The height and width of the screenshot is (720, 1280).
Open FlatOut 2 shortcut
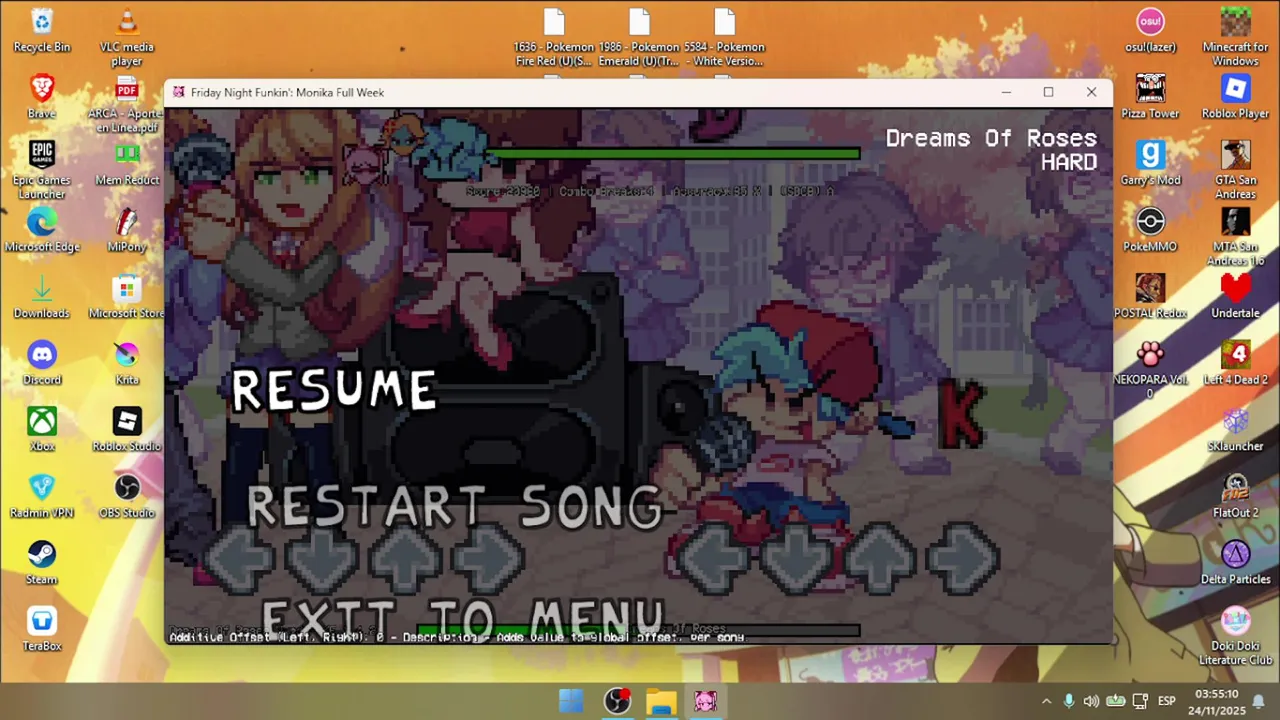(x=1236, y=495)
